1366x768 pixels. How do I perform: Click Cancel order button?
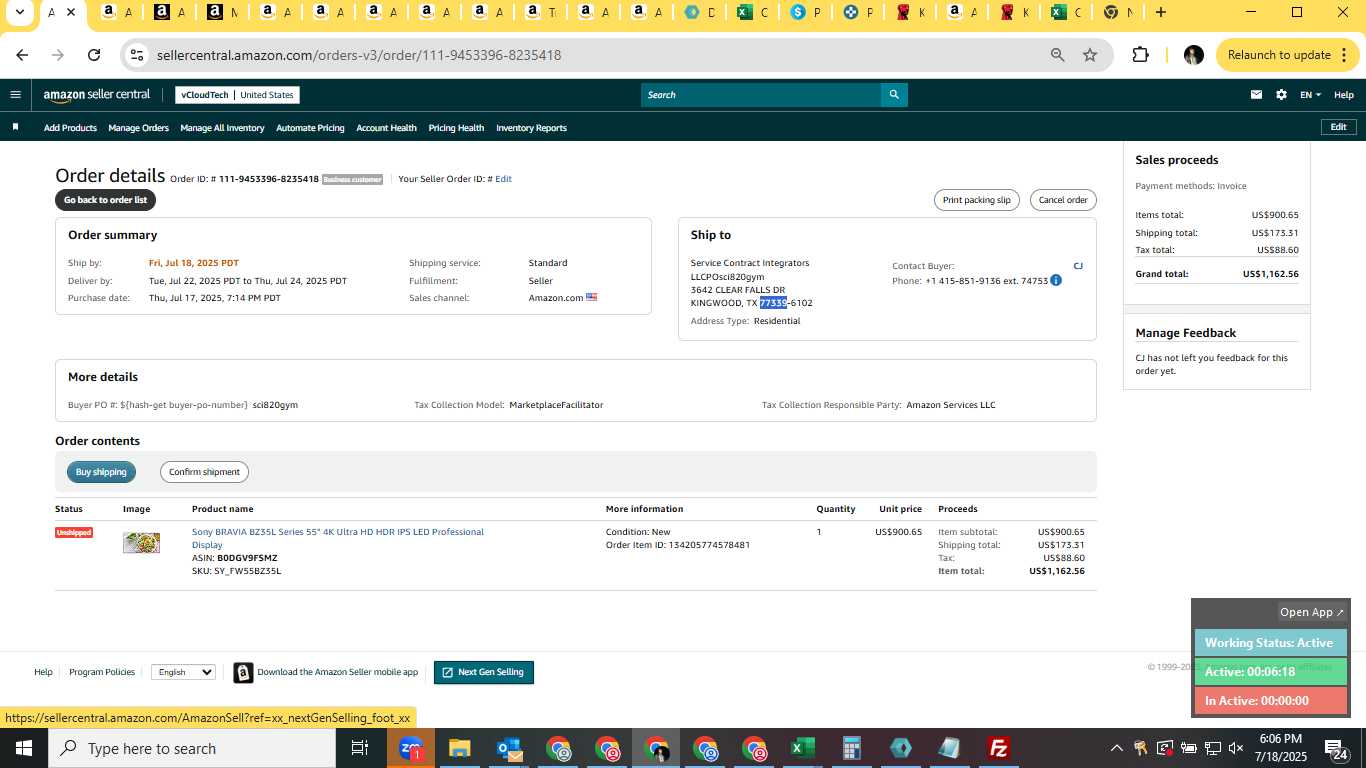(1063, 200)
